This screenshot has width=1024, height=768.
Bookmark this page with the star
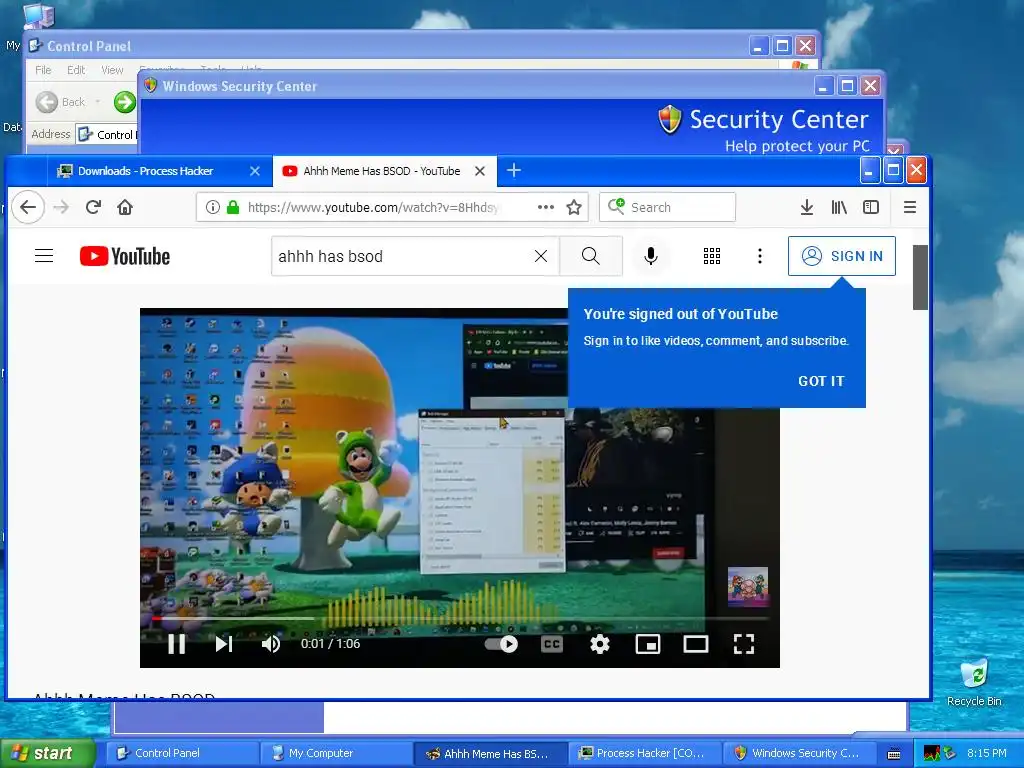(574, 207)
